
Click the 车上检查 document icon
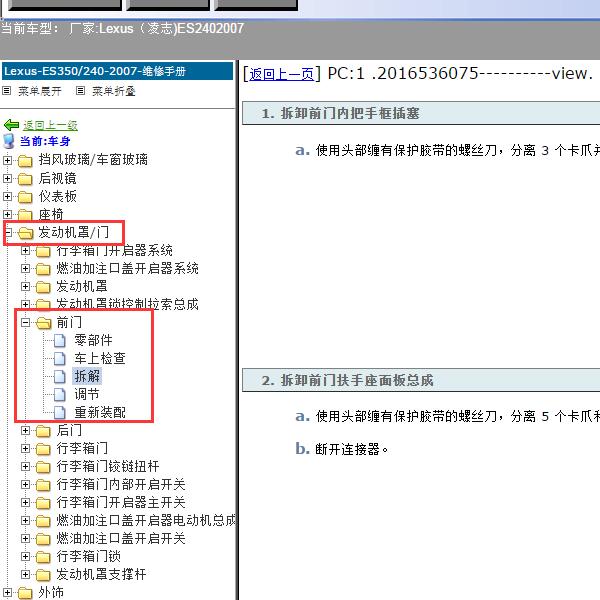[60, 358]
